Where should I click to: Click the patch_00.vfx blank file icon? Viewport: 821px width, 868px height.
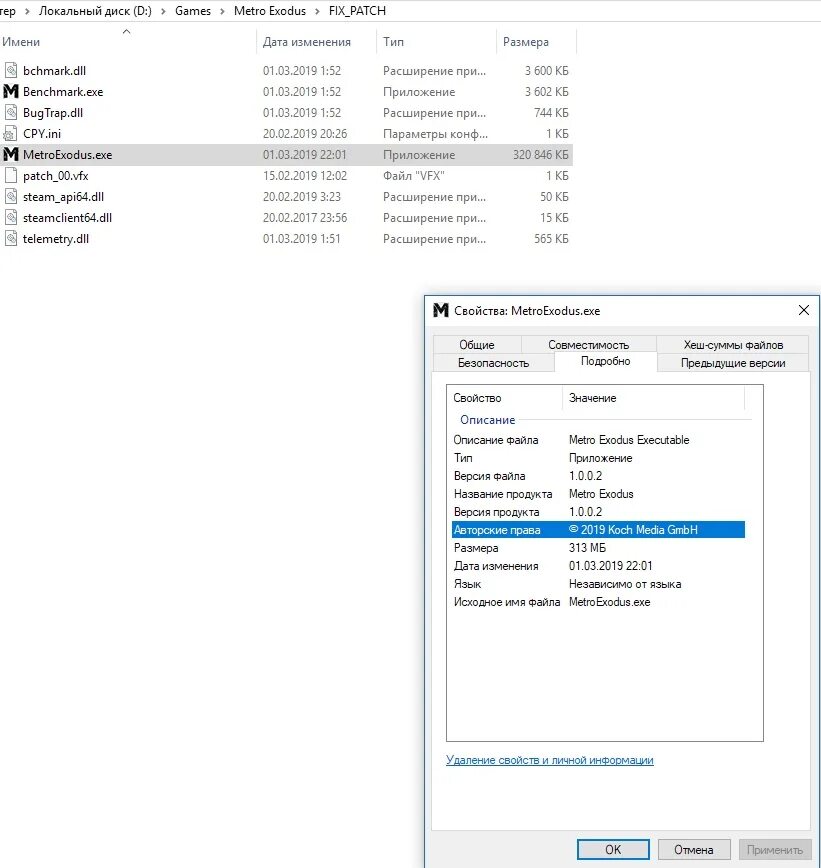[11, 175]
